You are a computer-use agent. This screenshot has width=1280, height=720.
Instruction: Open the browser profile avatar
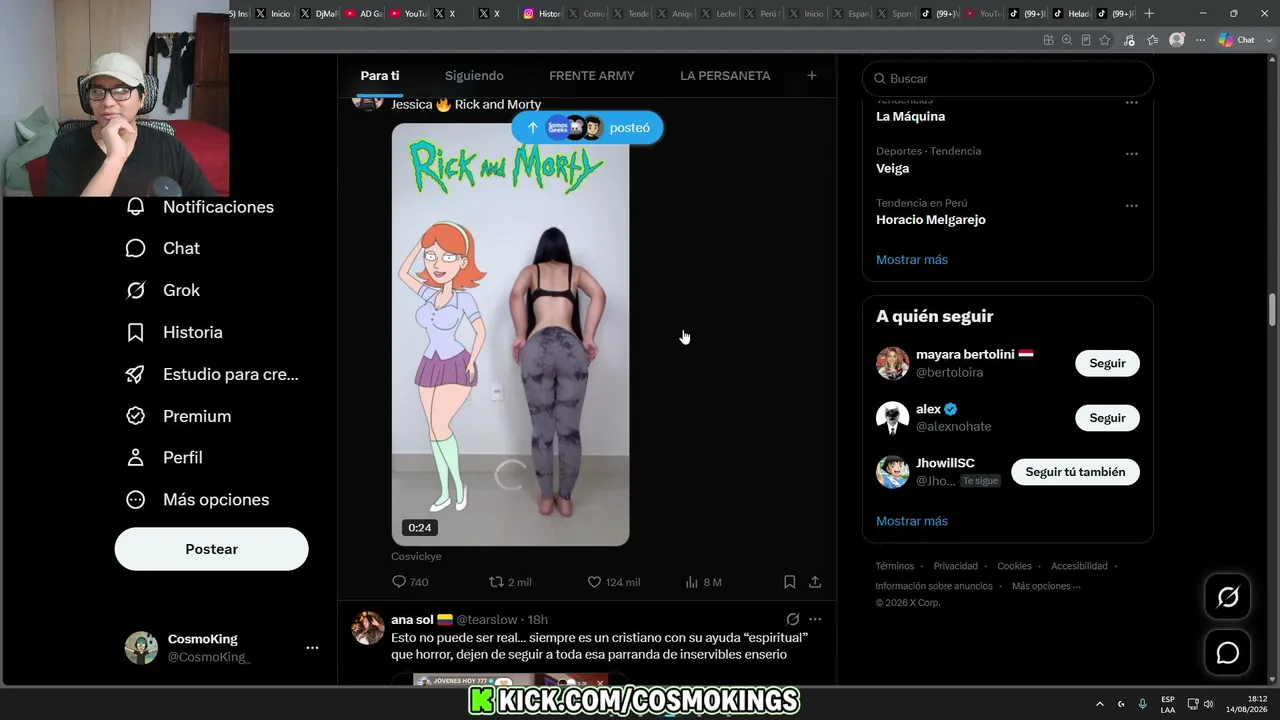[1177, 40]
